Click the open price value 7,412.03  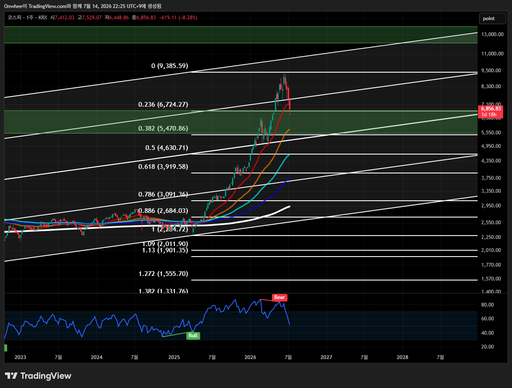[x=65, y=17]
